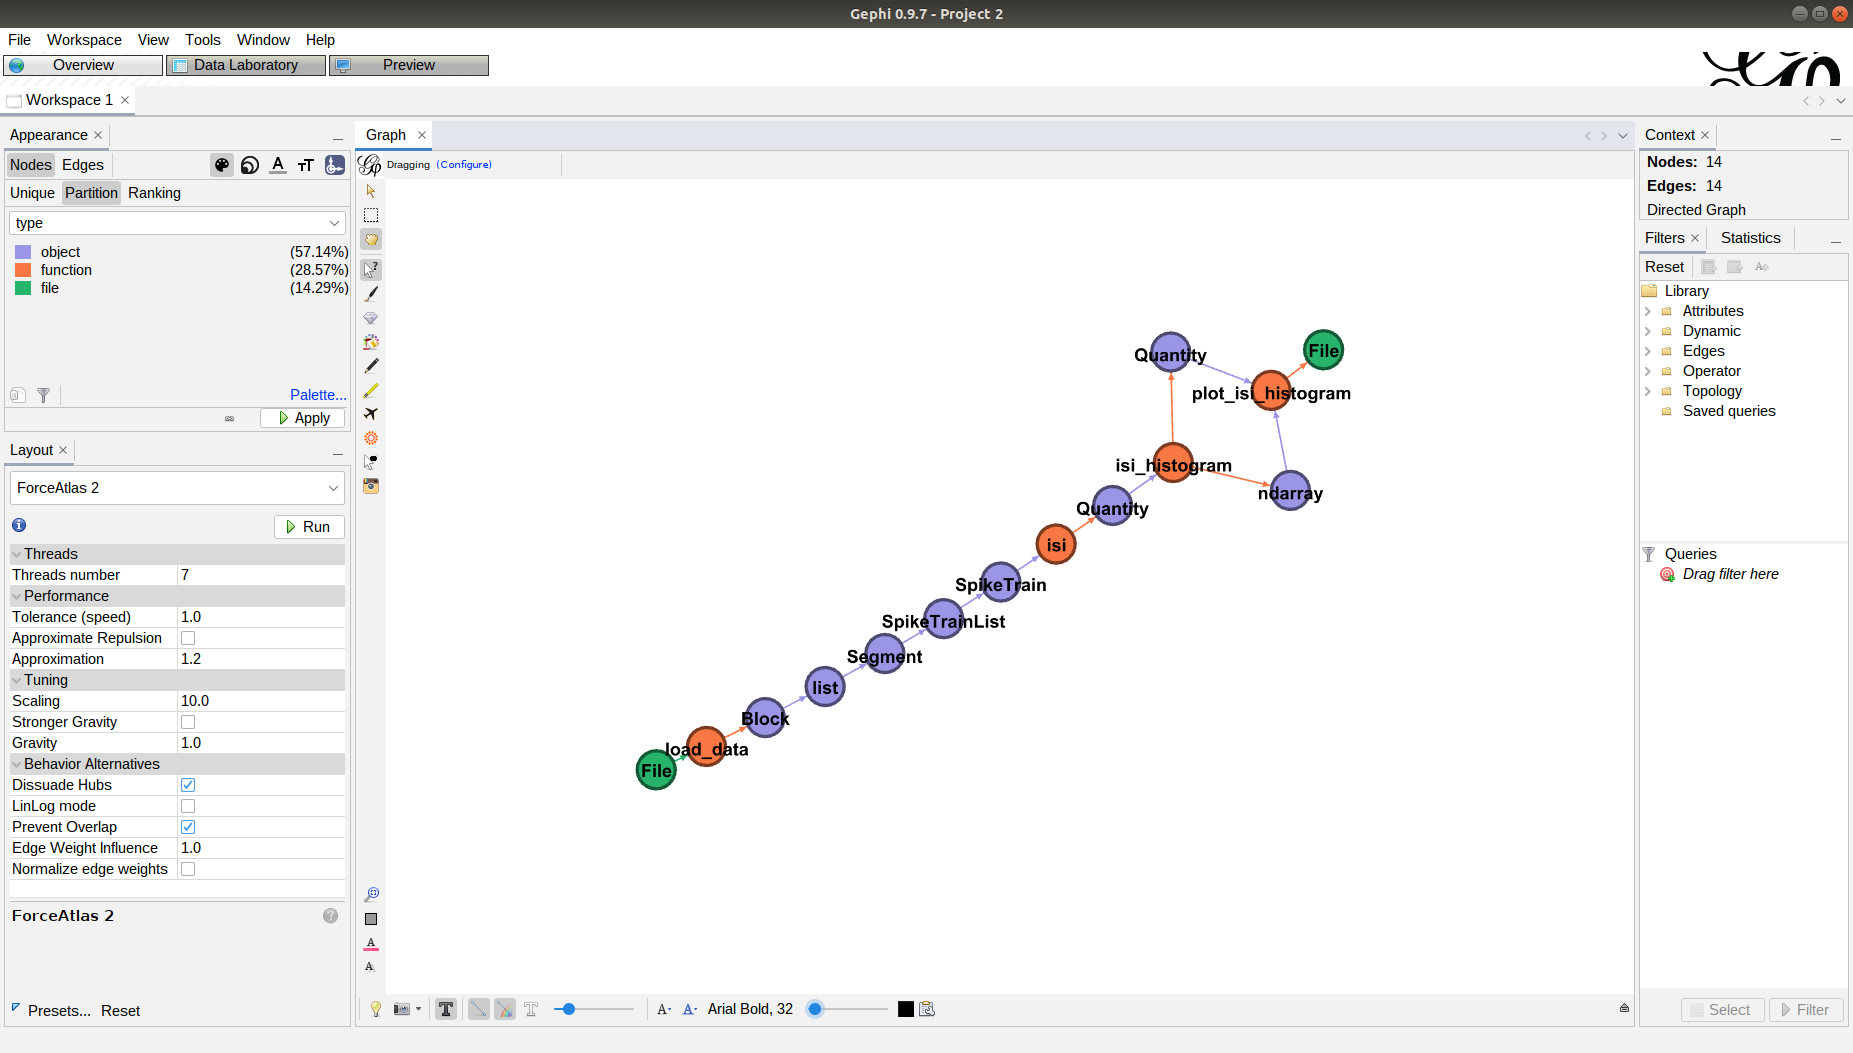1853x1053 pixels.
Task: Enable the LinLog mode checkbox
Action: click(x=188, y=806)
